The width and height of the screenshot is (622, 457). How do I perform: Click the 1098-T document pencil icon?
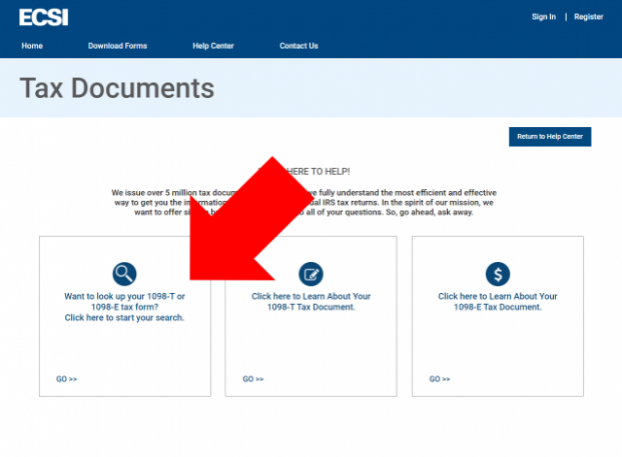(x=311, y=273)
